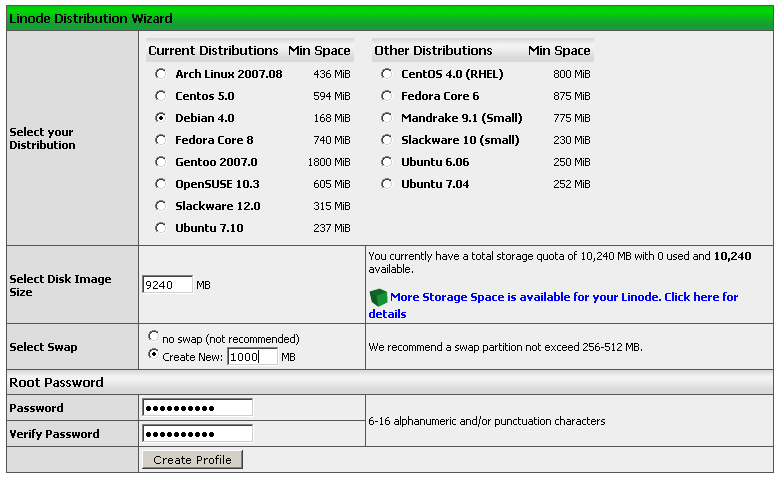The image size is (780, 479).
Task: Click the 230 MiB Slackware 10 value
Action: pos(572,140)
